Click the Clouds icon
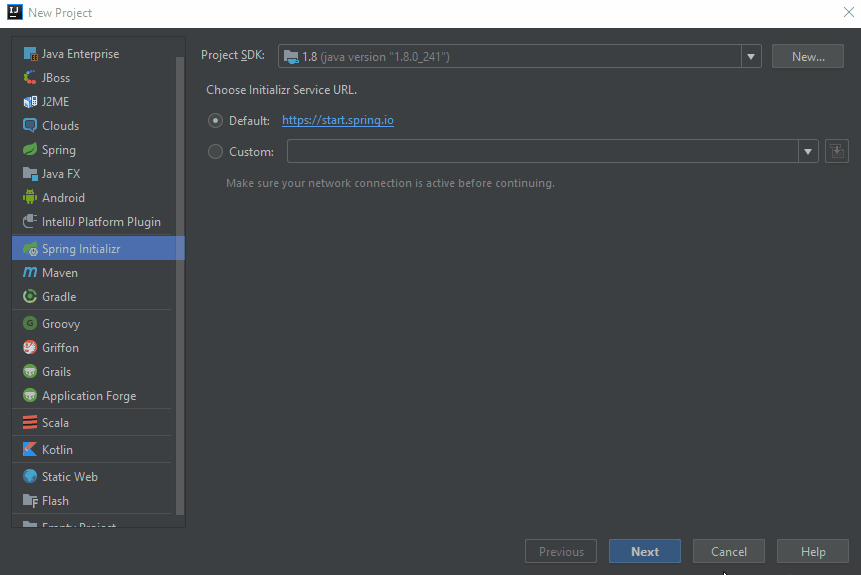Viewport: 861px width, 575px height. coord(30,126)
